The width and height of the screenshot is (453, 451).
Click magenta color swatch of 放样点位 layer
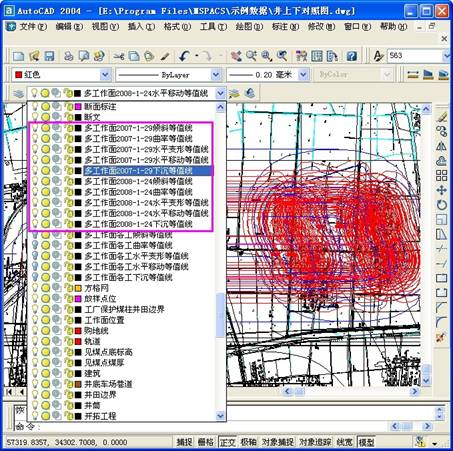[x=78, y=299]
